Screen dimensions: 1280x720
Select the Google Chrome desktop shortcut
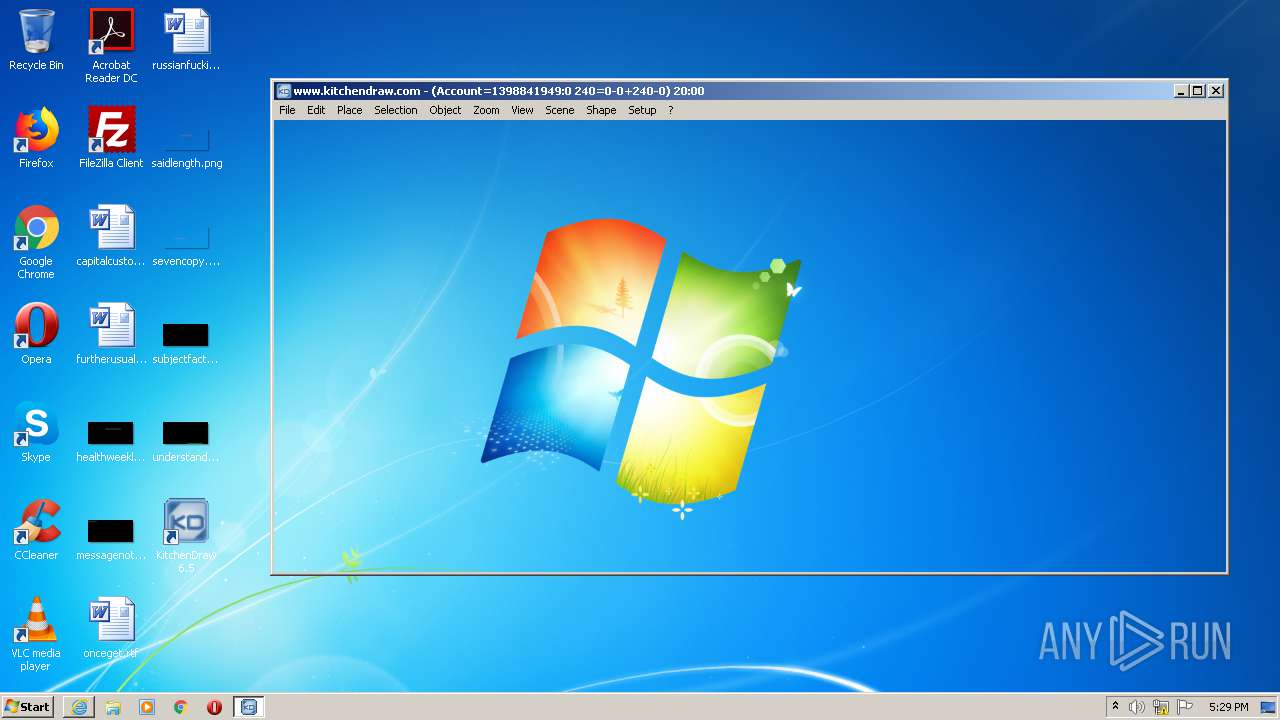pos(36,242)
